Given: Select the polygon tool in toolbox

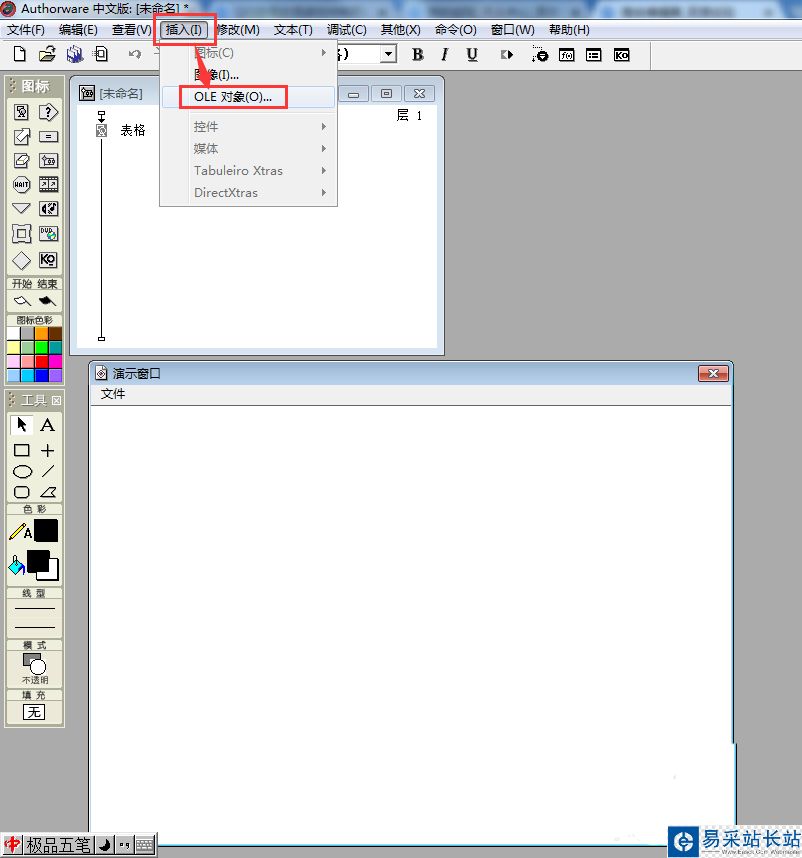Looking at the screenshot, I should [x=48, y=492].
